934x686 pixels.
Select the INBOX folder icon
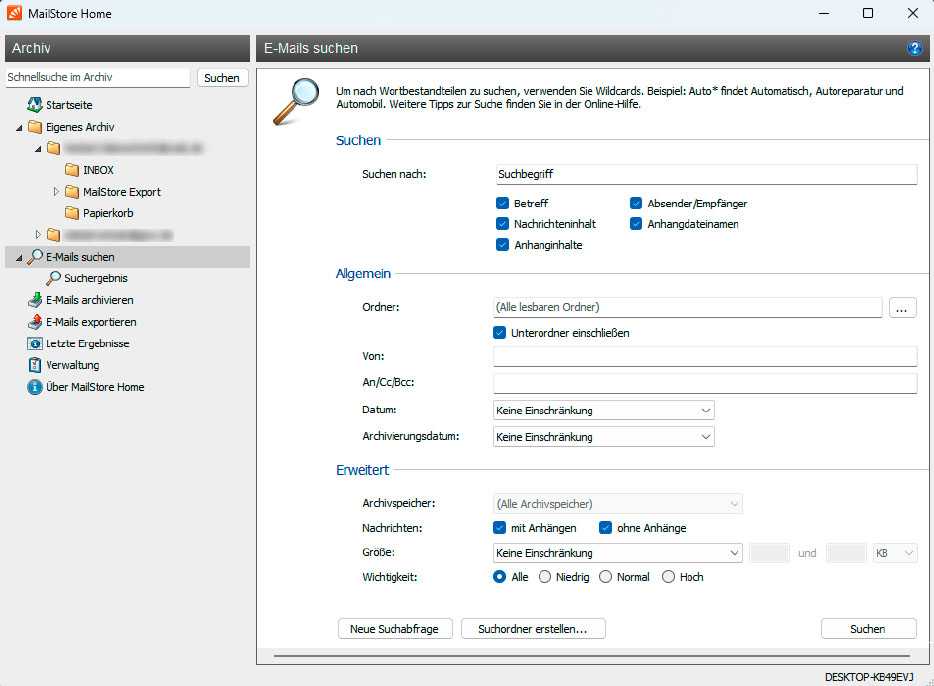pyautogui.click(x=72, y=170)
